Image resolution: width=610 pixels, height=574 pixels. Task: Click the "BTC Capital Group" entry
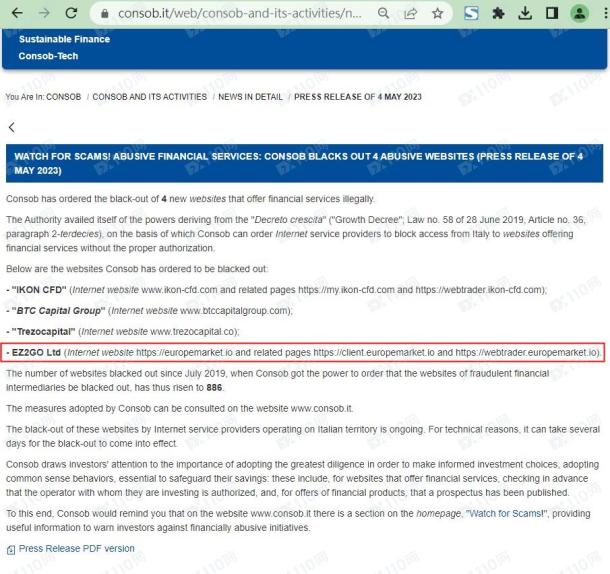tap(149, 311)
